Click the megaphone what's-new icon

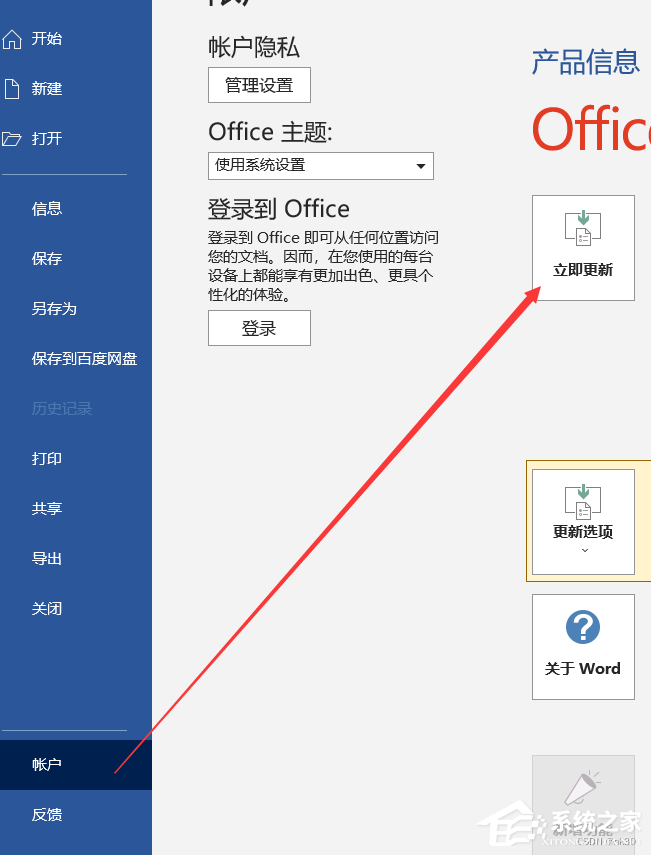[x=583, y=788]
